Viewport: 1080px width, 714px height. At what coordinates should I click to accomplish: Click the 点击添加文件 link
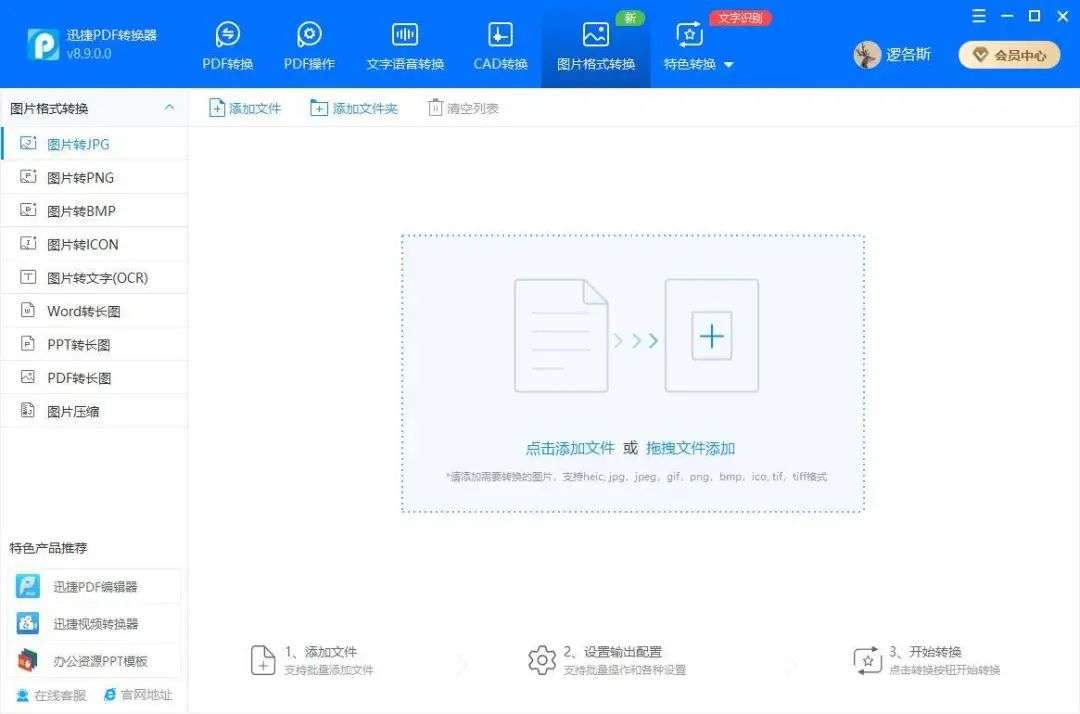570,448
